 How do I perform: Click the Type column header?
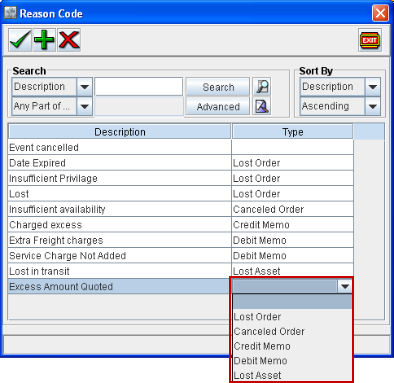point(293,132)
